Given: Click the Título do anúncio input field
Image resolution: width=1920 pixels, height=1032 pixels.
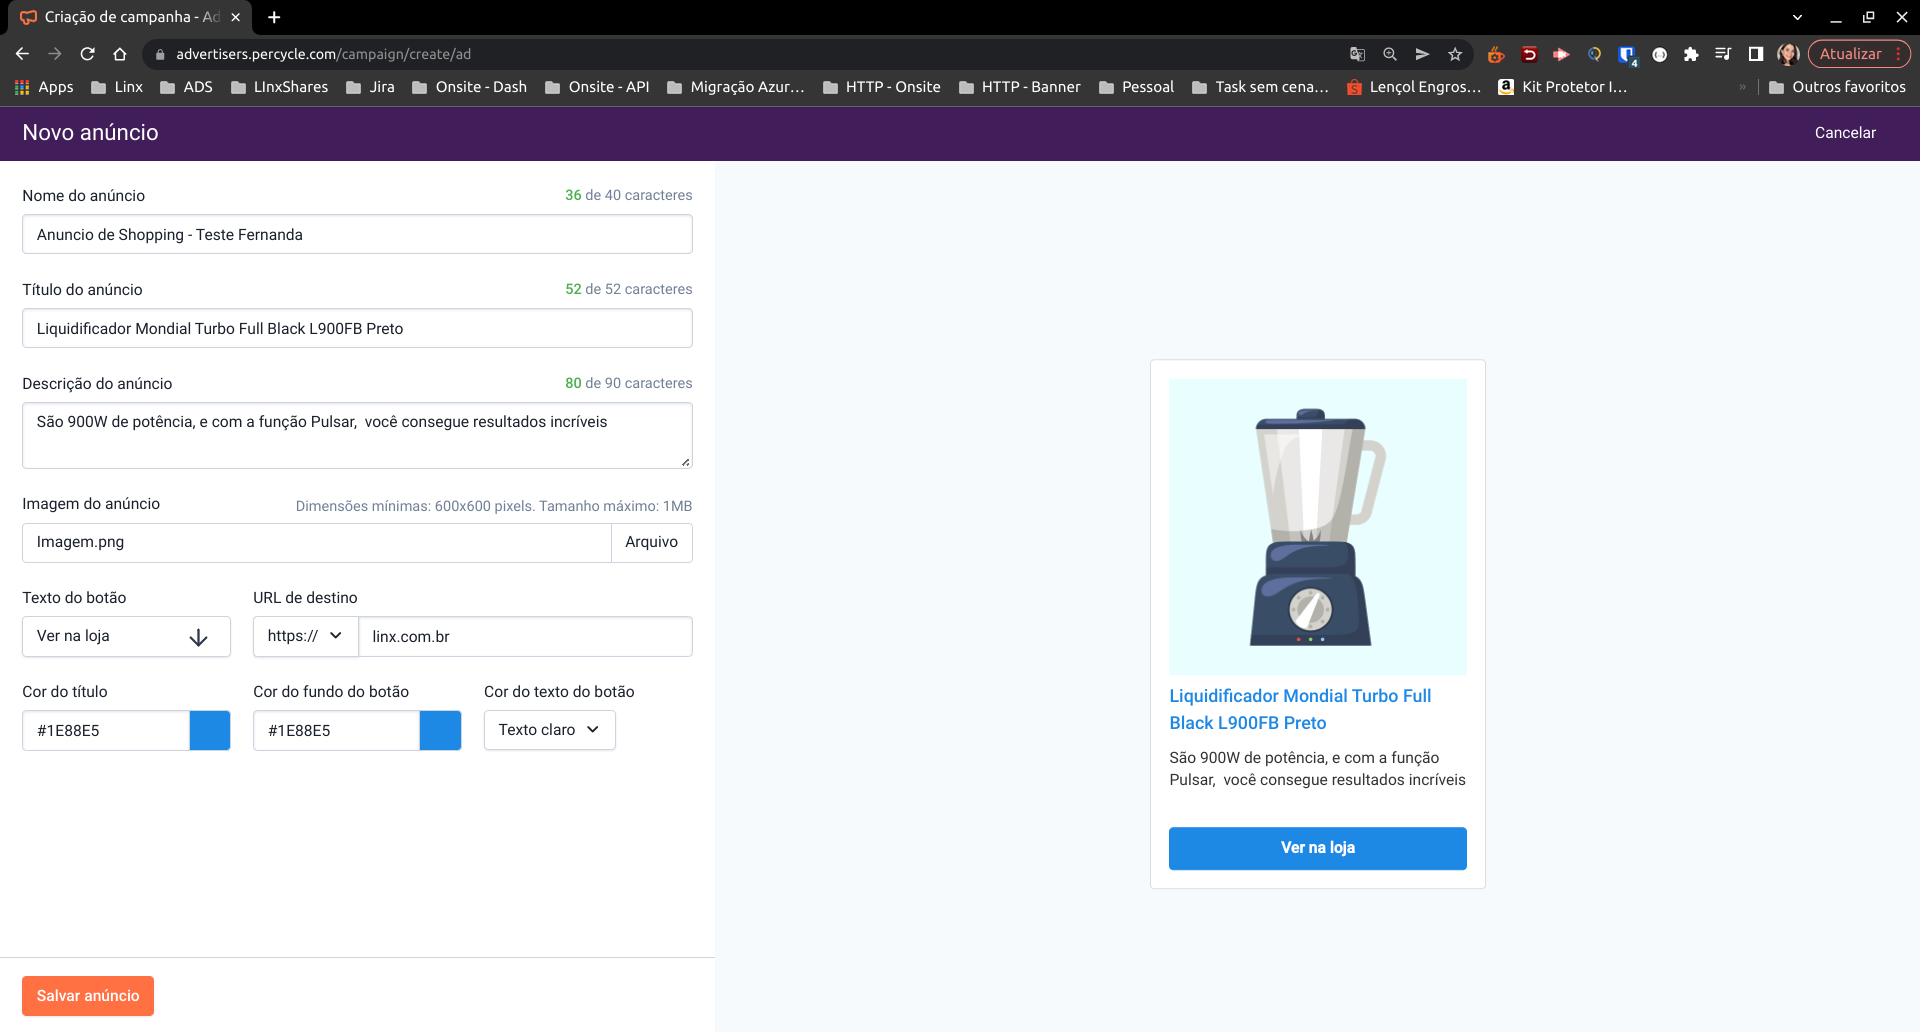Looking at the screenshot, I should click(x=357, y=329).
